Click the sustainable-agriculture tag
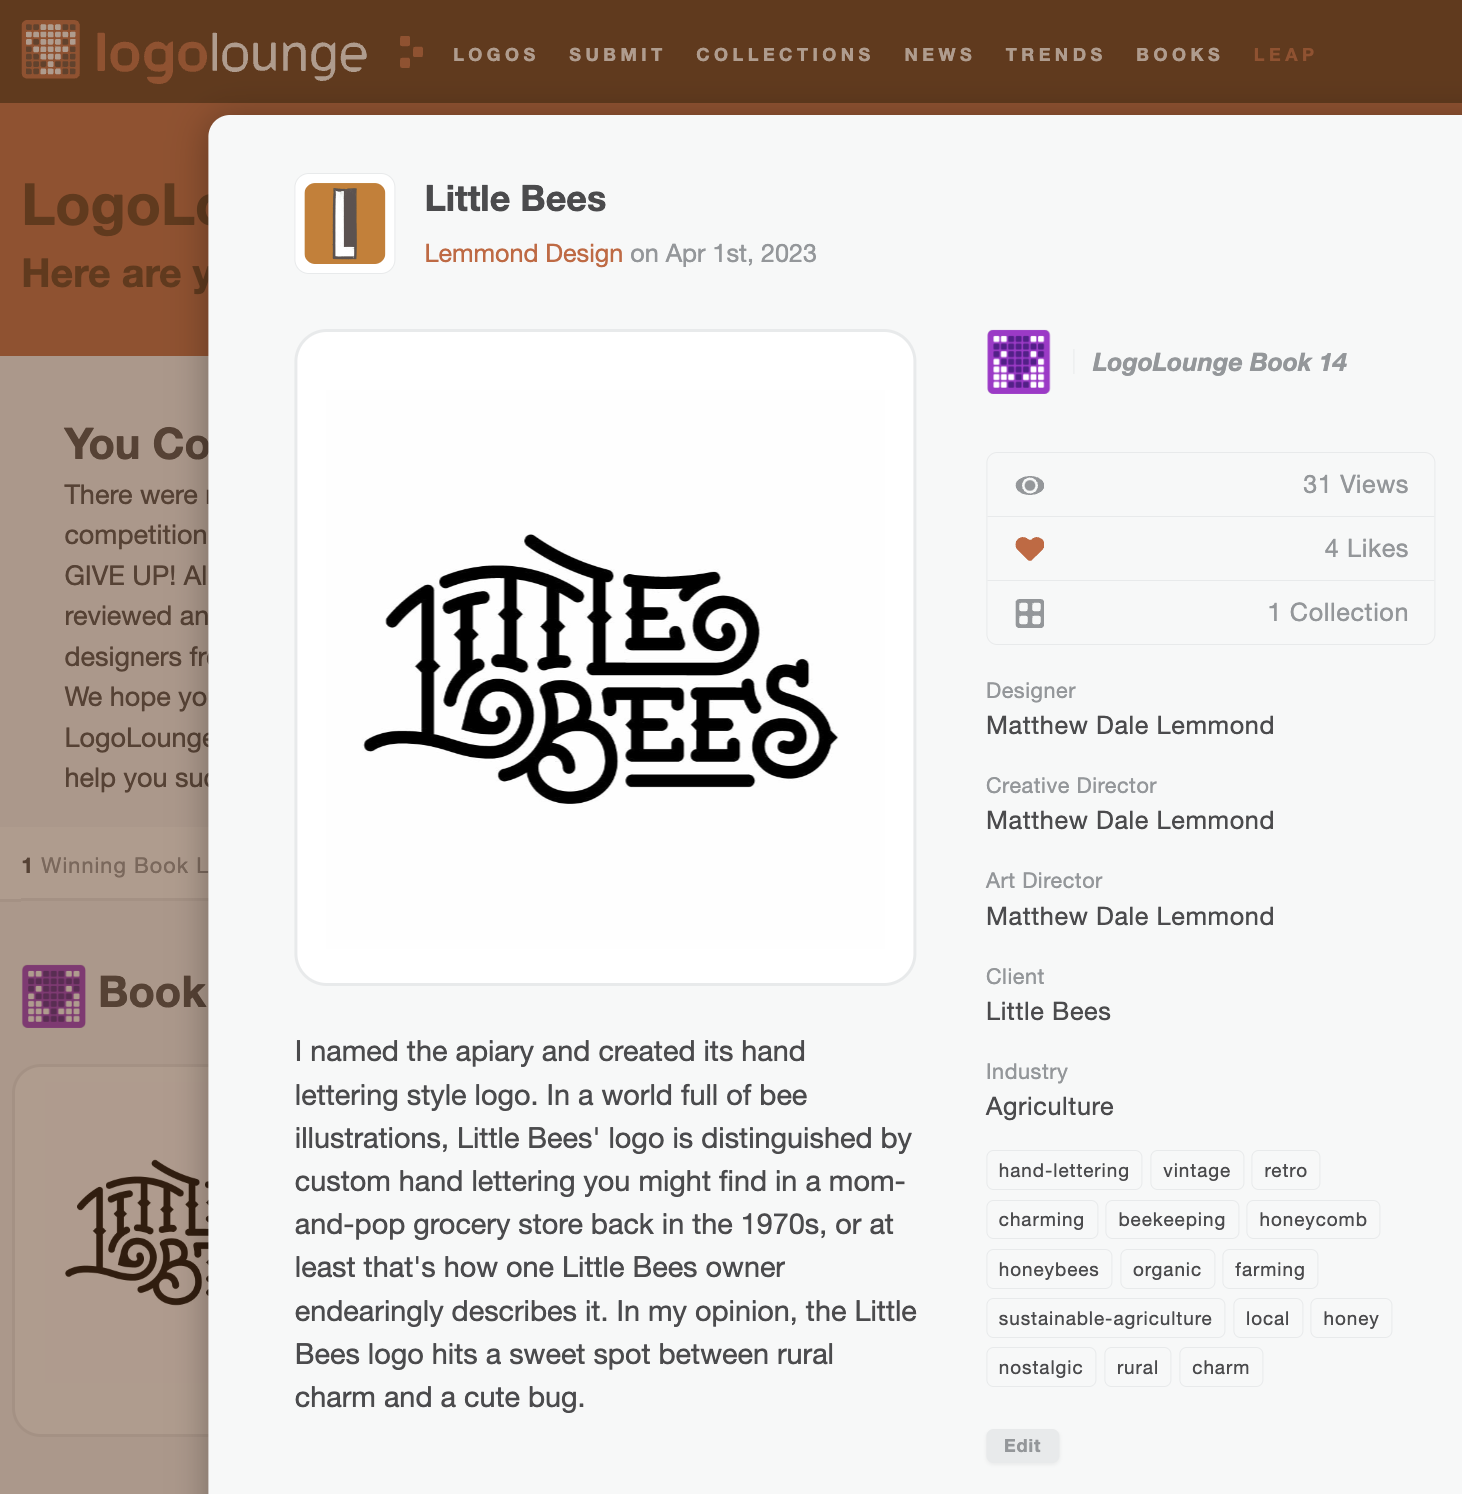Screen dimensions: 1462x1494 tap(1104, 1318)
